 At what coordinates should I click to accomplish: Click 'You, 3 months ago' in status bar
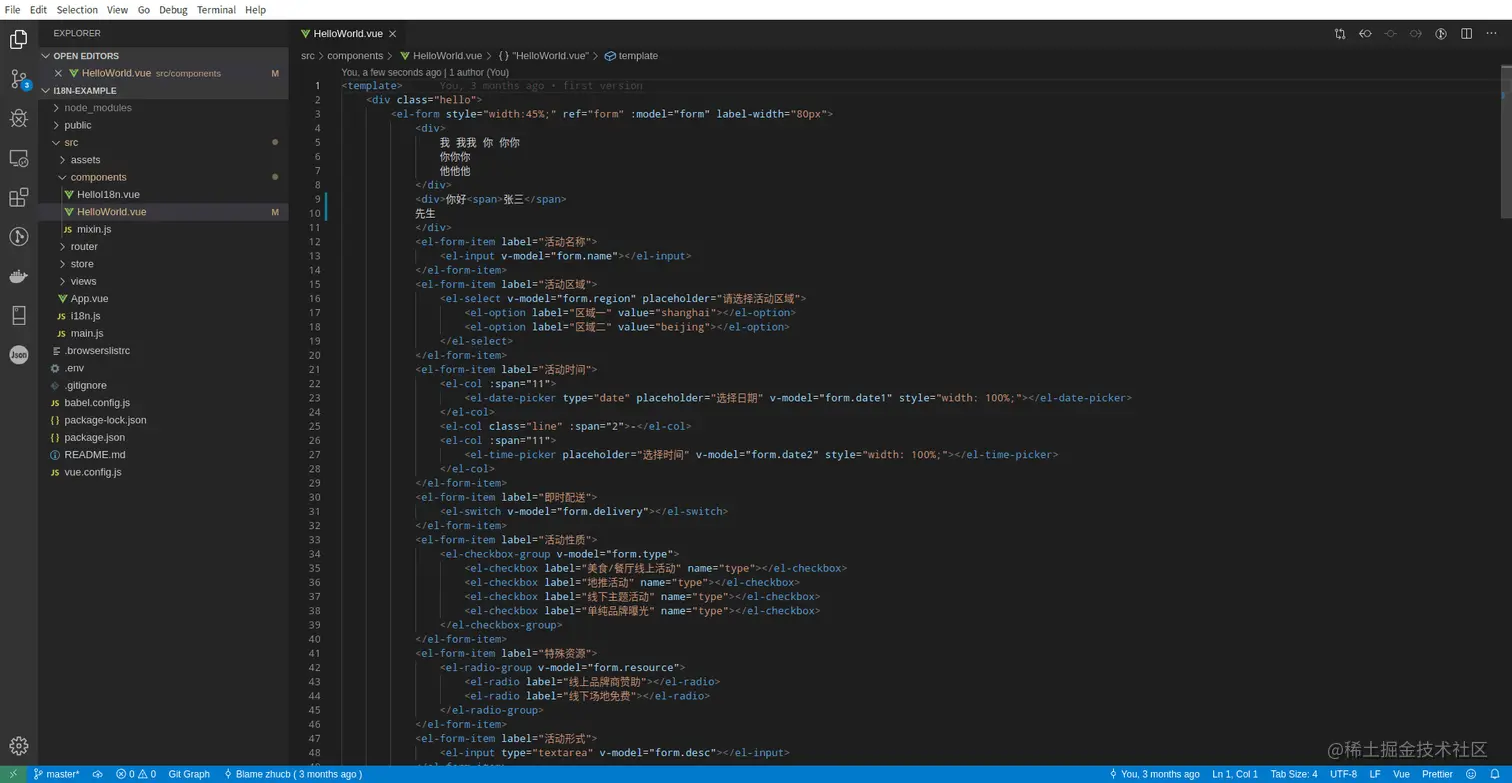click(1154, 774)
